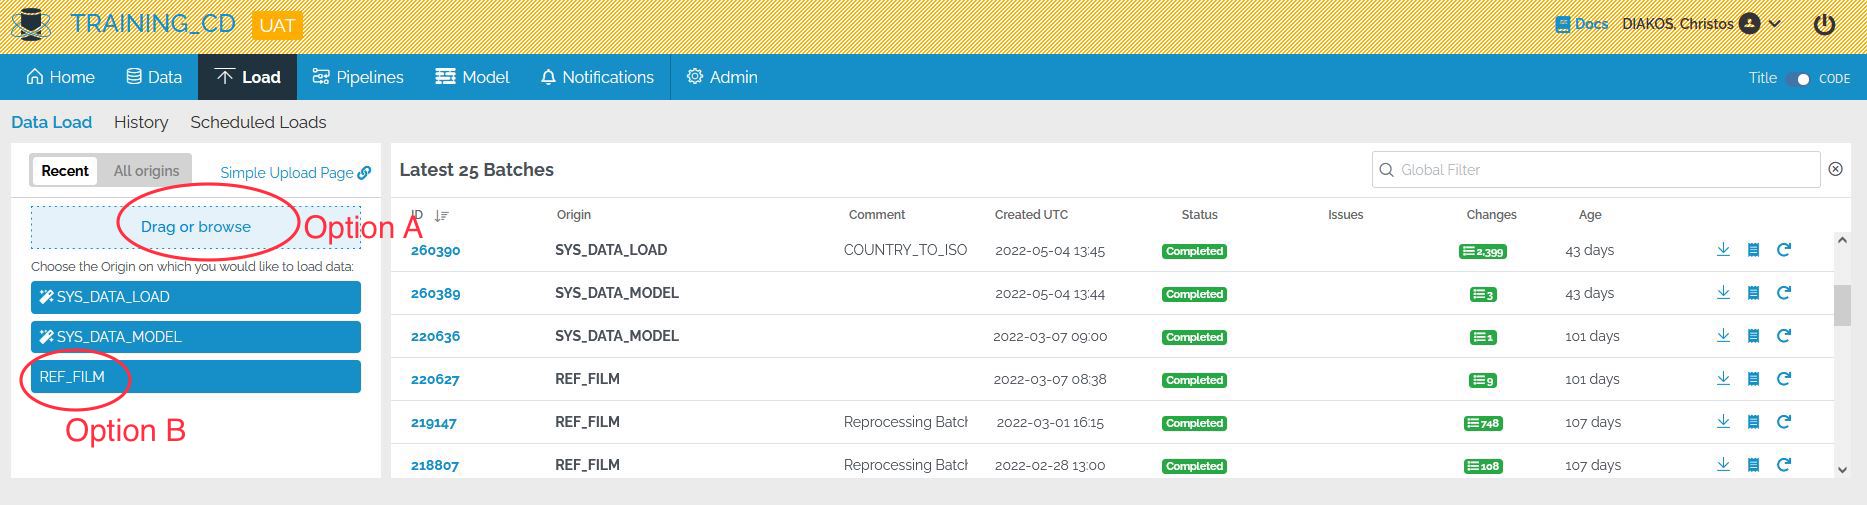
Task: Open the Notifications menu
Action: [x=597, y=77]
